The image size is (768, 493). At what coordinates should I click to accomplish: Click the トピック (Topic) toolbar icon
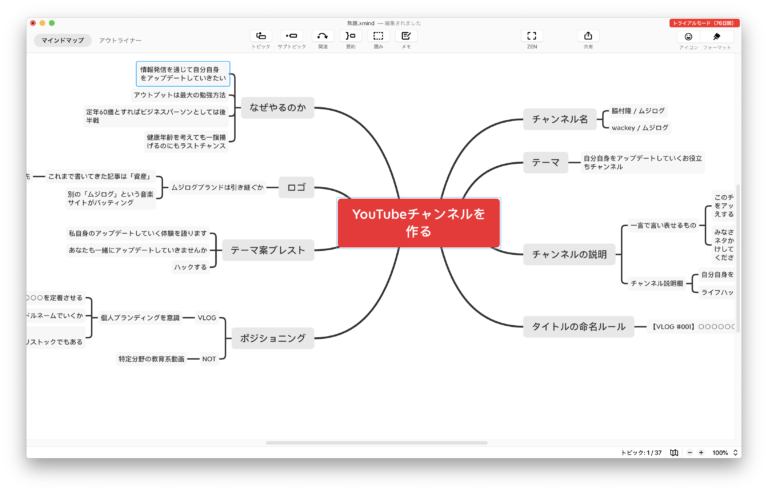261,36
